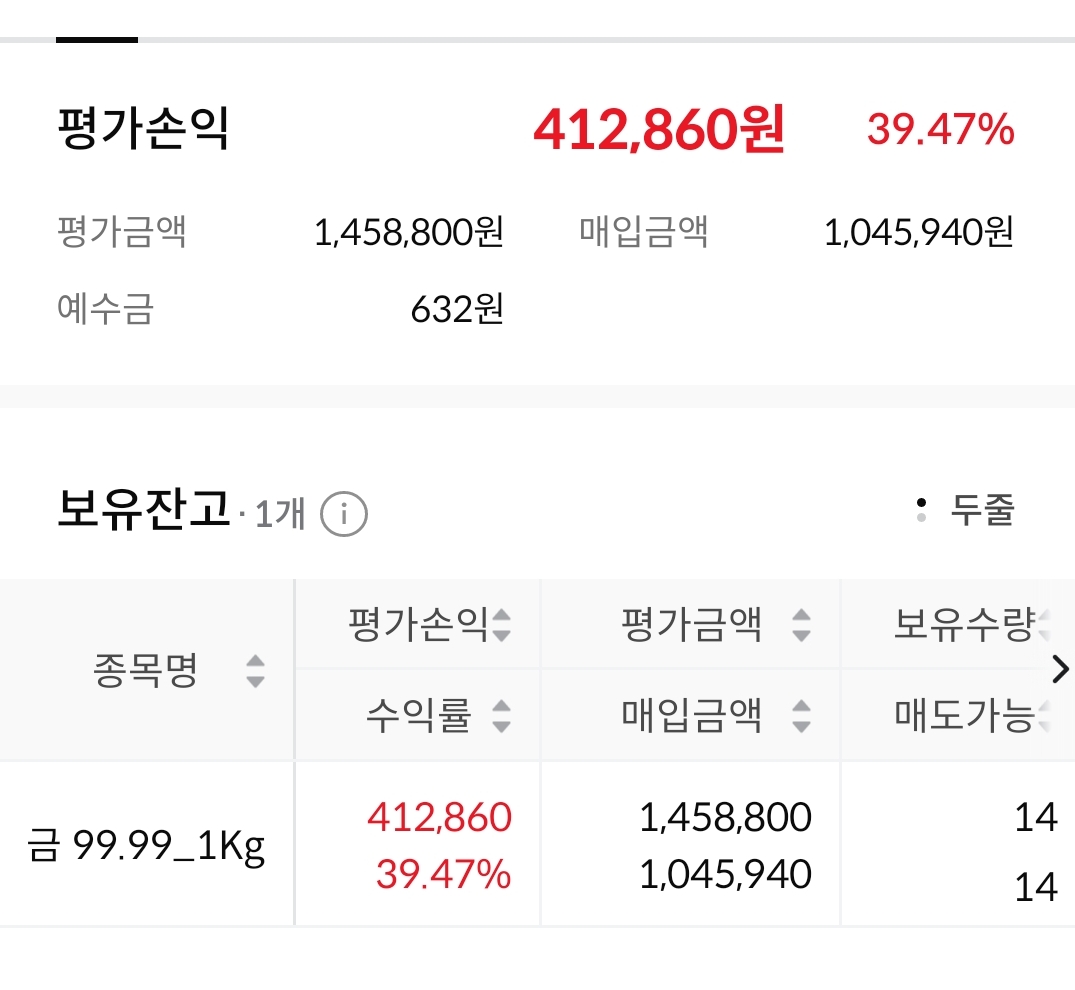Sort holdings by 수익률 arrows

click(x=501, y=716)
